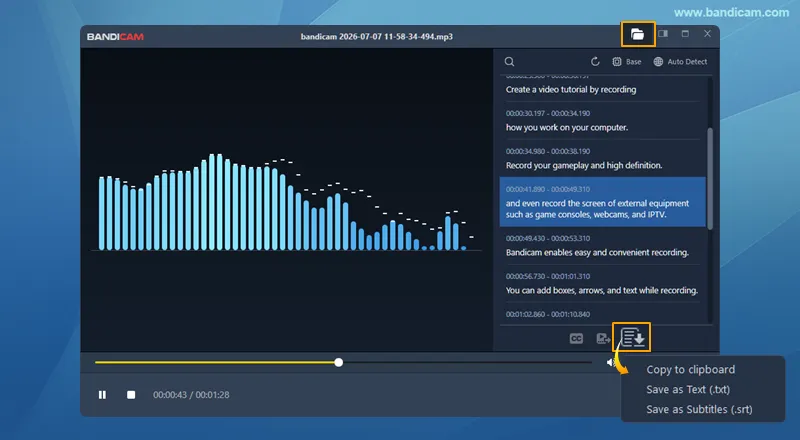
Task: Toggle the CC captions icon
Action: point(576,338)
